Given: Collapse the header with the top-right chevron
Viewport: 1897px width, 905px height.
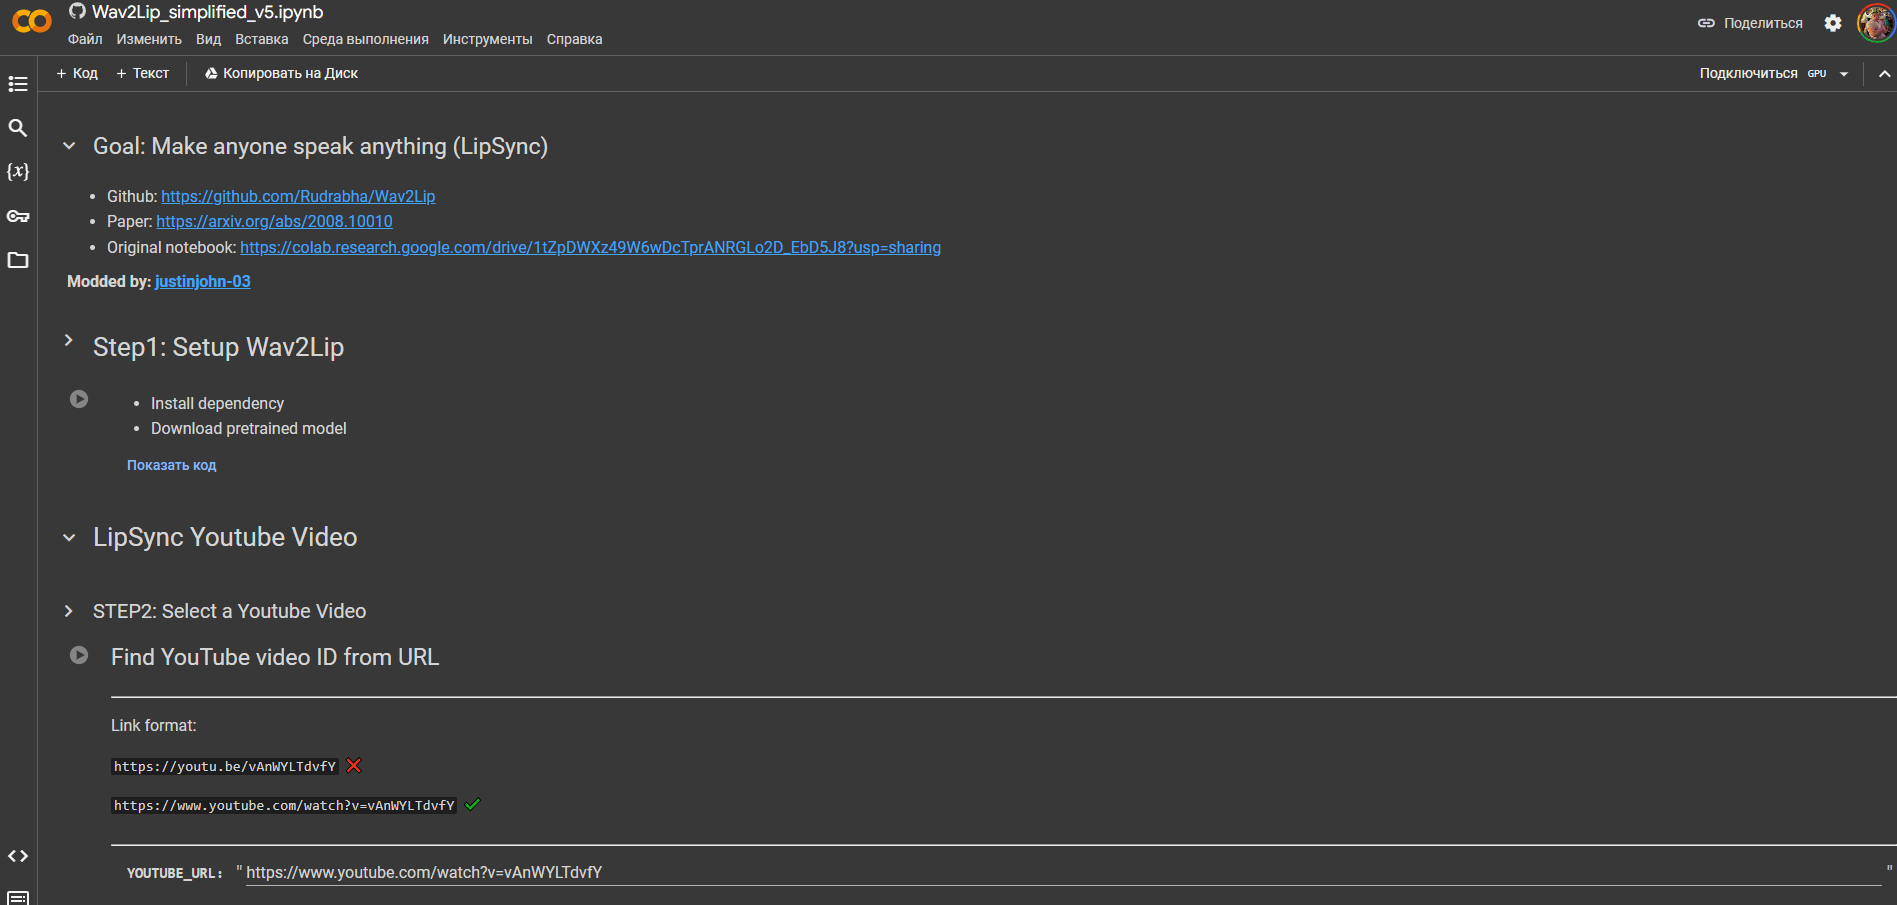Looking at the screenshot, I should click(x=1885, y=73).
